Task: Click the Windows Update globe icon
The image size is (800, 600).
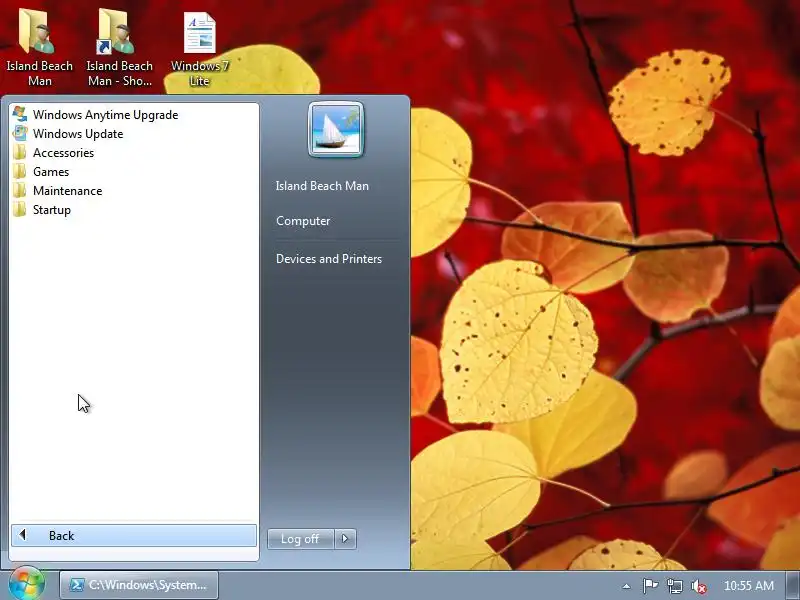Action: tap(20, 133)
